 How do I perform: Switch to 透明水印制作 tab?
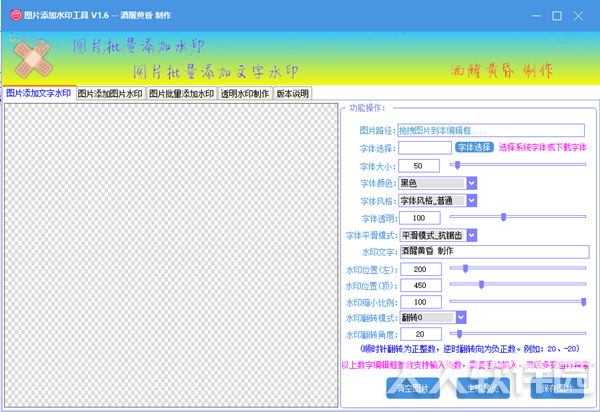tap(245, 93)
